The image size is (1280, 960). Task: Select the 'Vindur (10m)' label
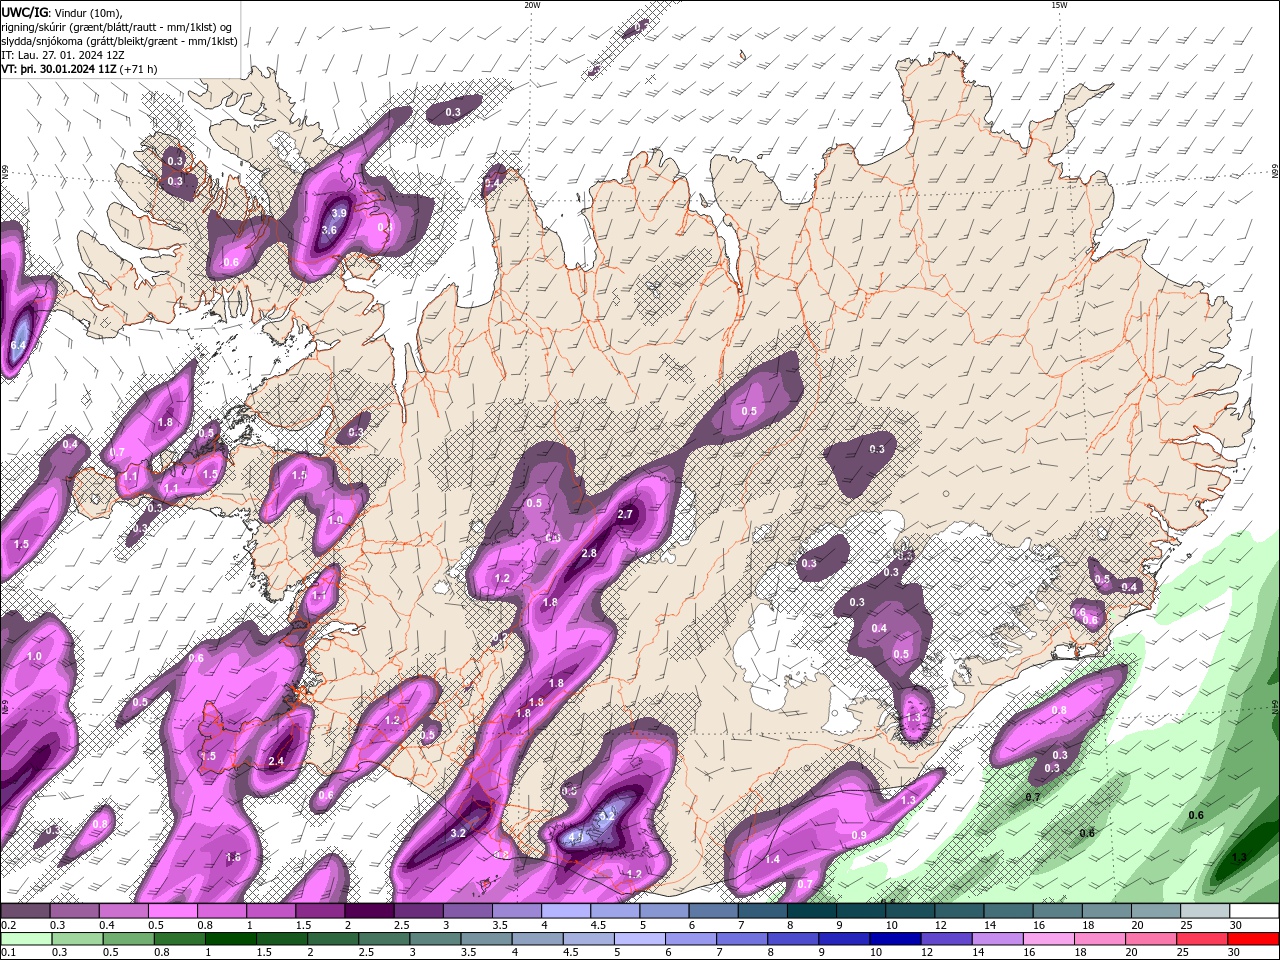pos(86,12)
